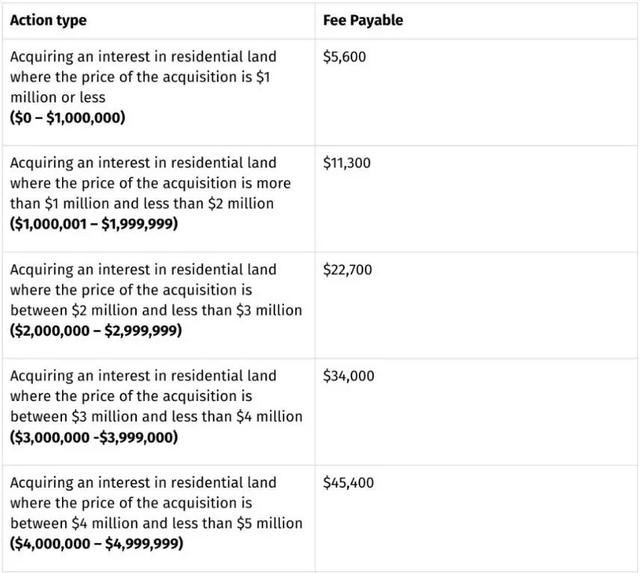Screen dimensions: 640x573
Task: Click "between $4 million and less than $5 million"
Action: [155, 523]
